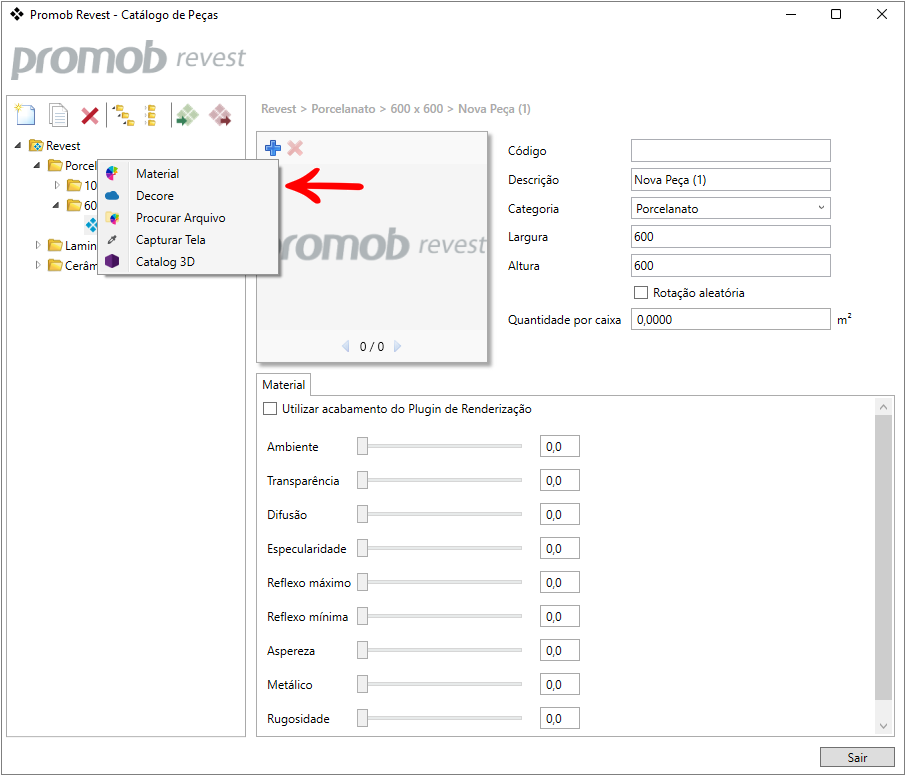The height and width of the screenshot is (775, 905).
Task: Click the Material panel scrollbar up arrow
Action: pos(883,407)
